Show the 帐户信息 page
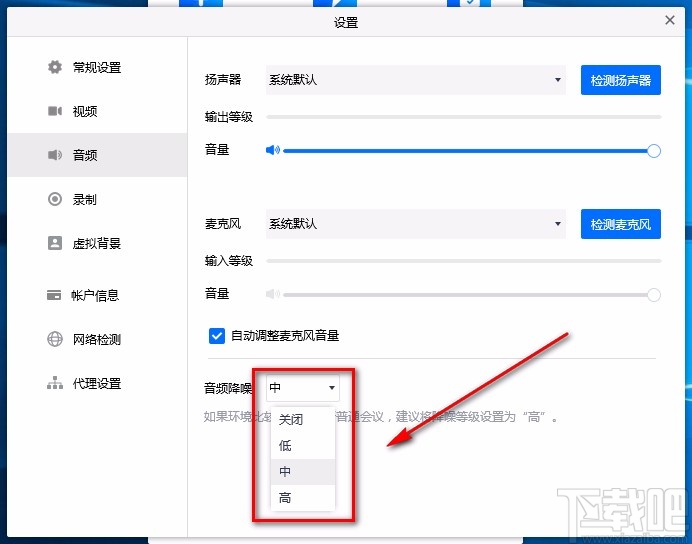Image resolution: width=692 pixels, height=544 pixels. click(x=97, y=295)
